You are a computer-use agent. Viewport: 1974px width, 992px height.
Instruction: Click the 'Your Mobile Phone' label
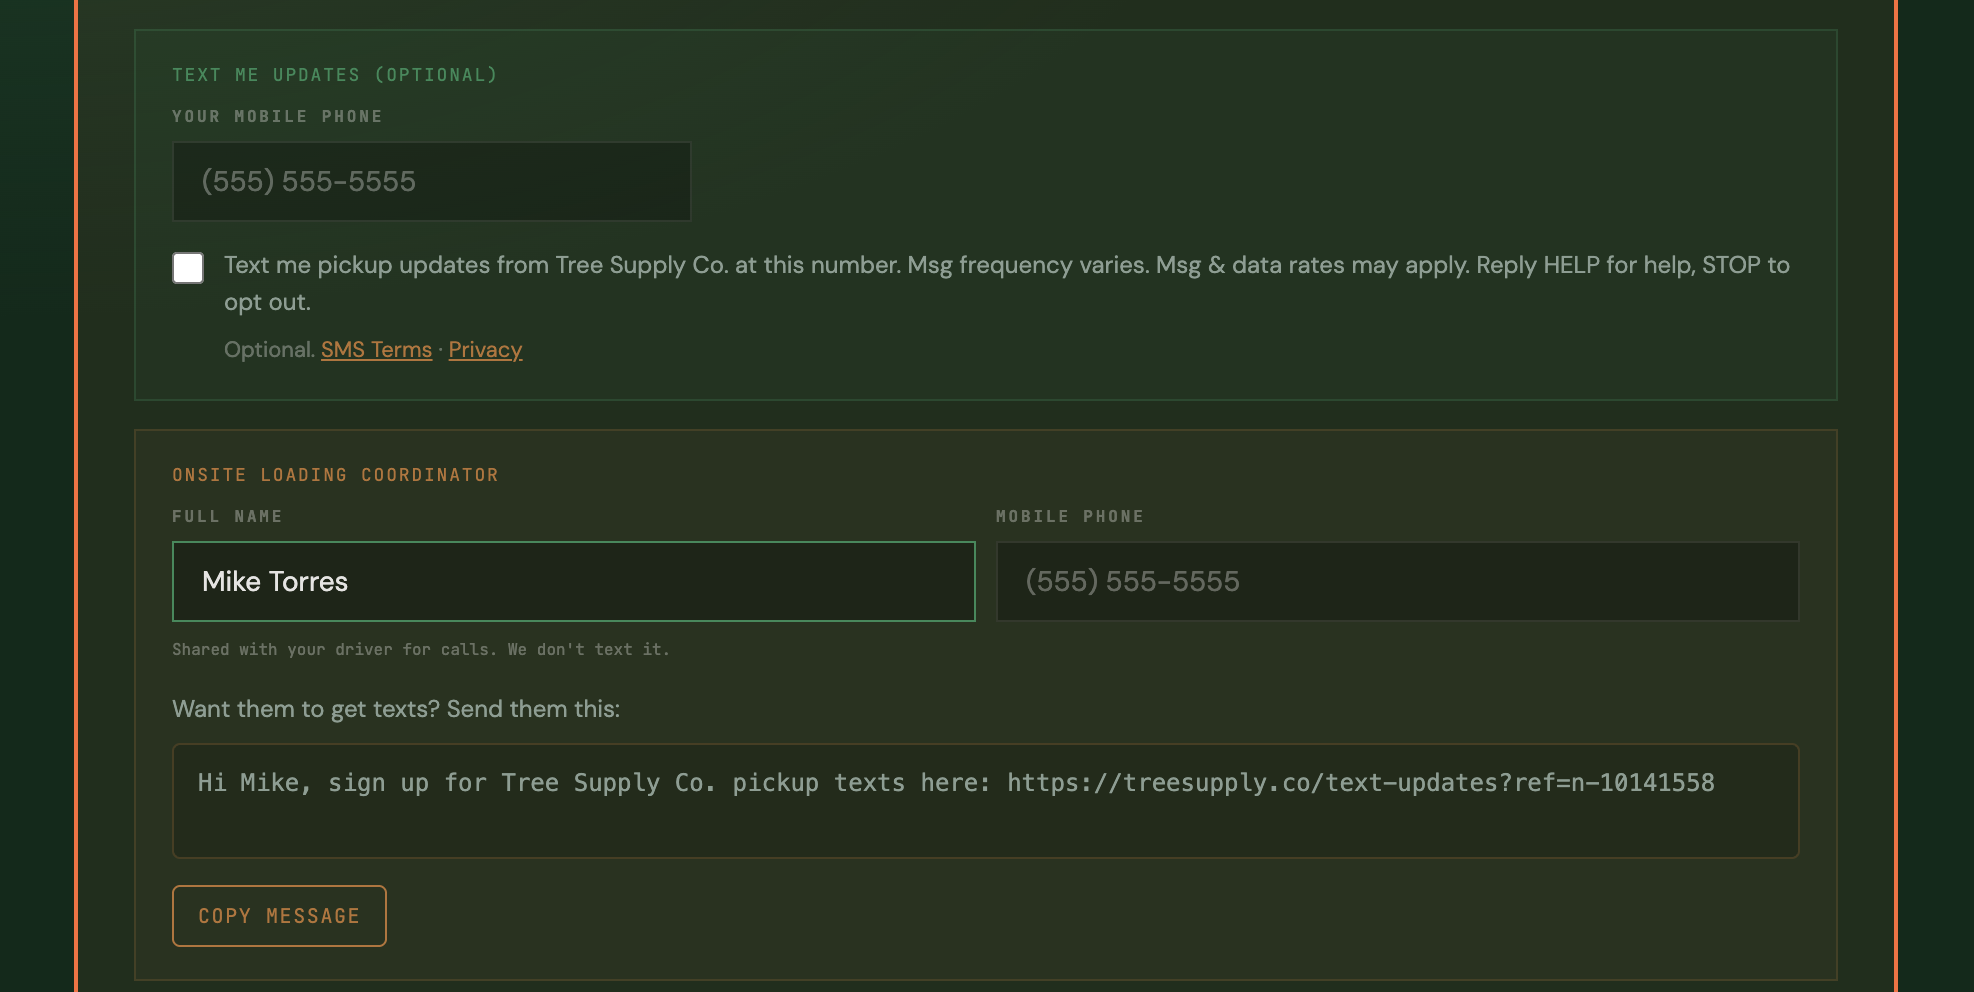(277, 116)
